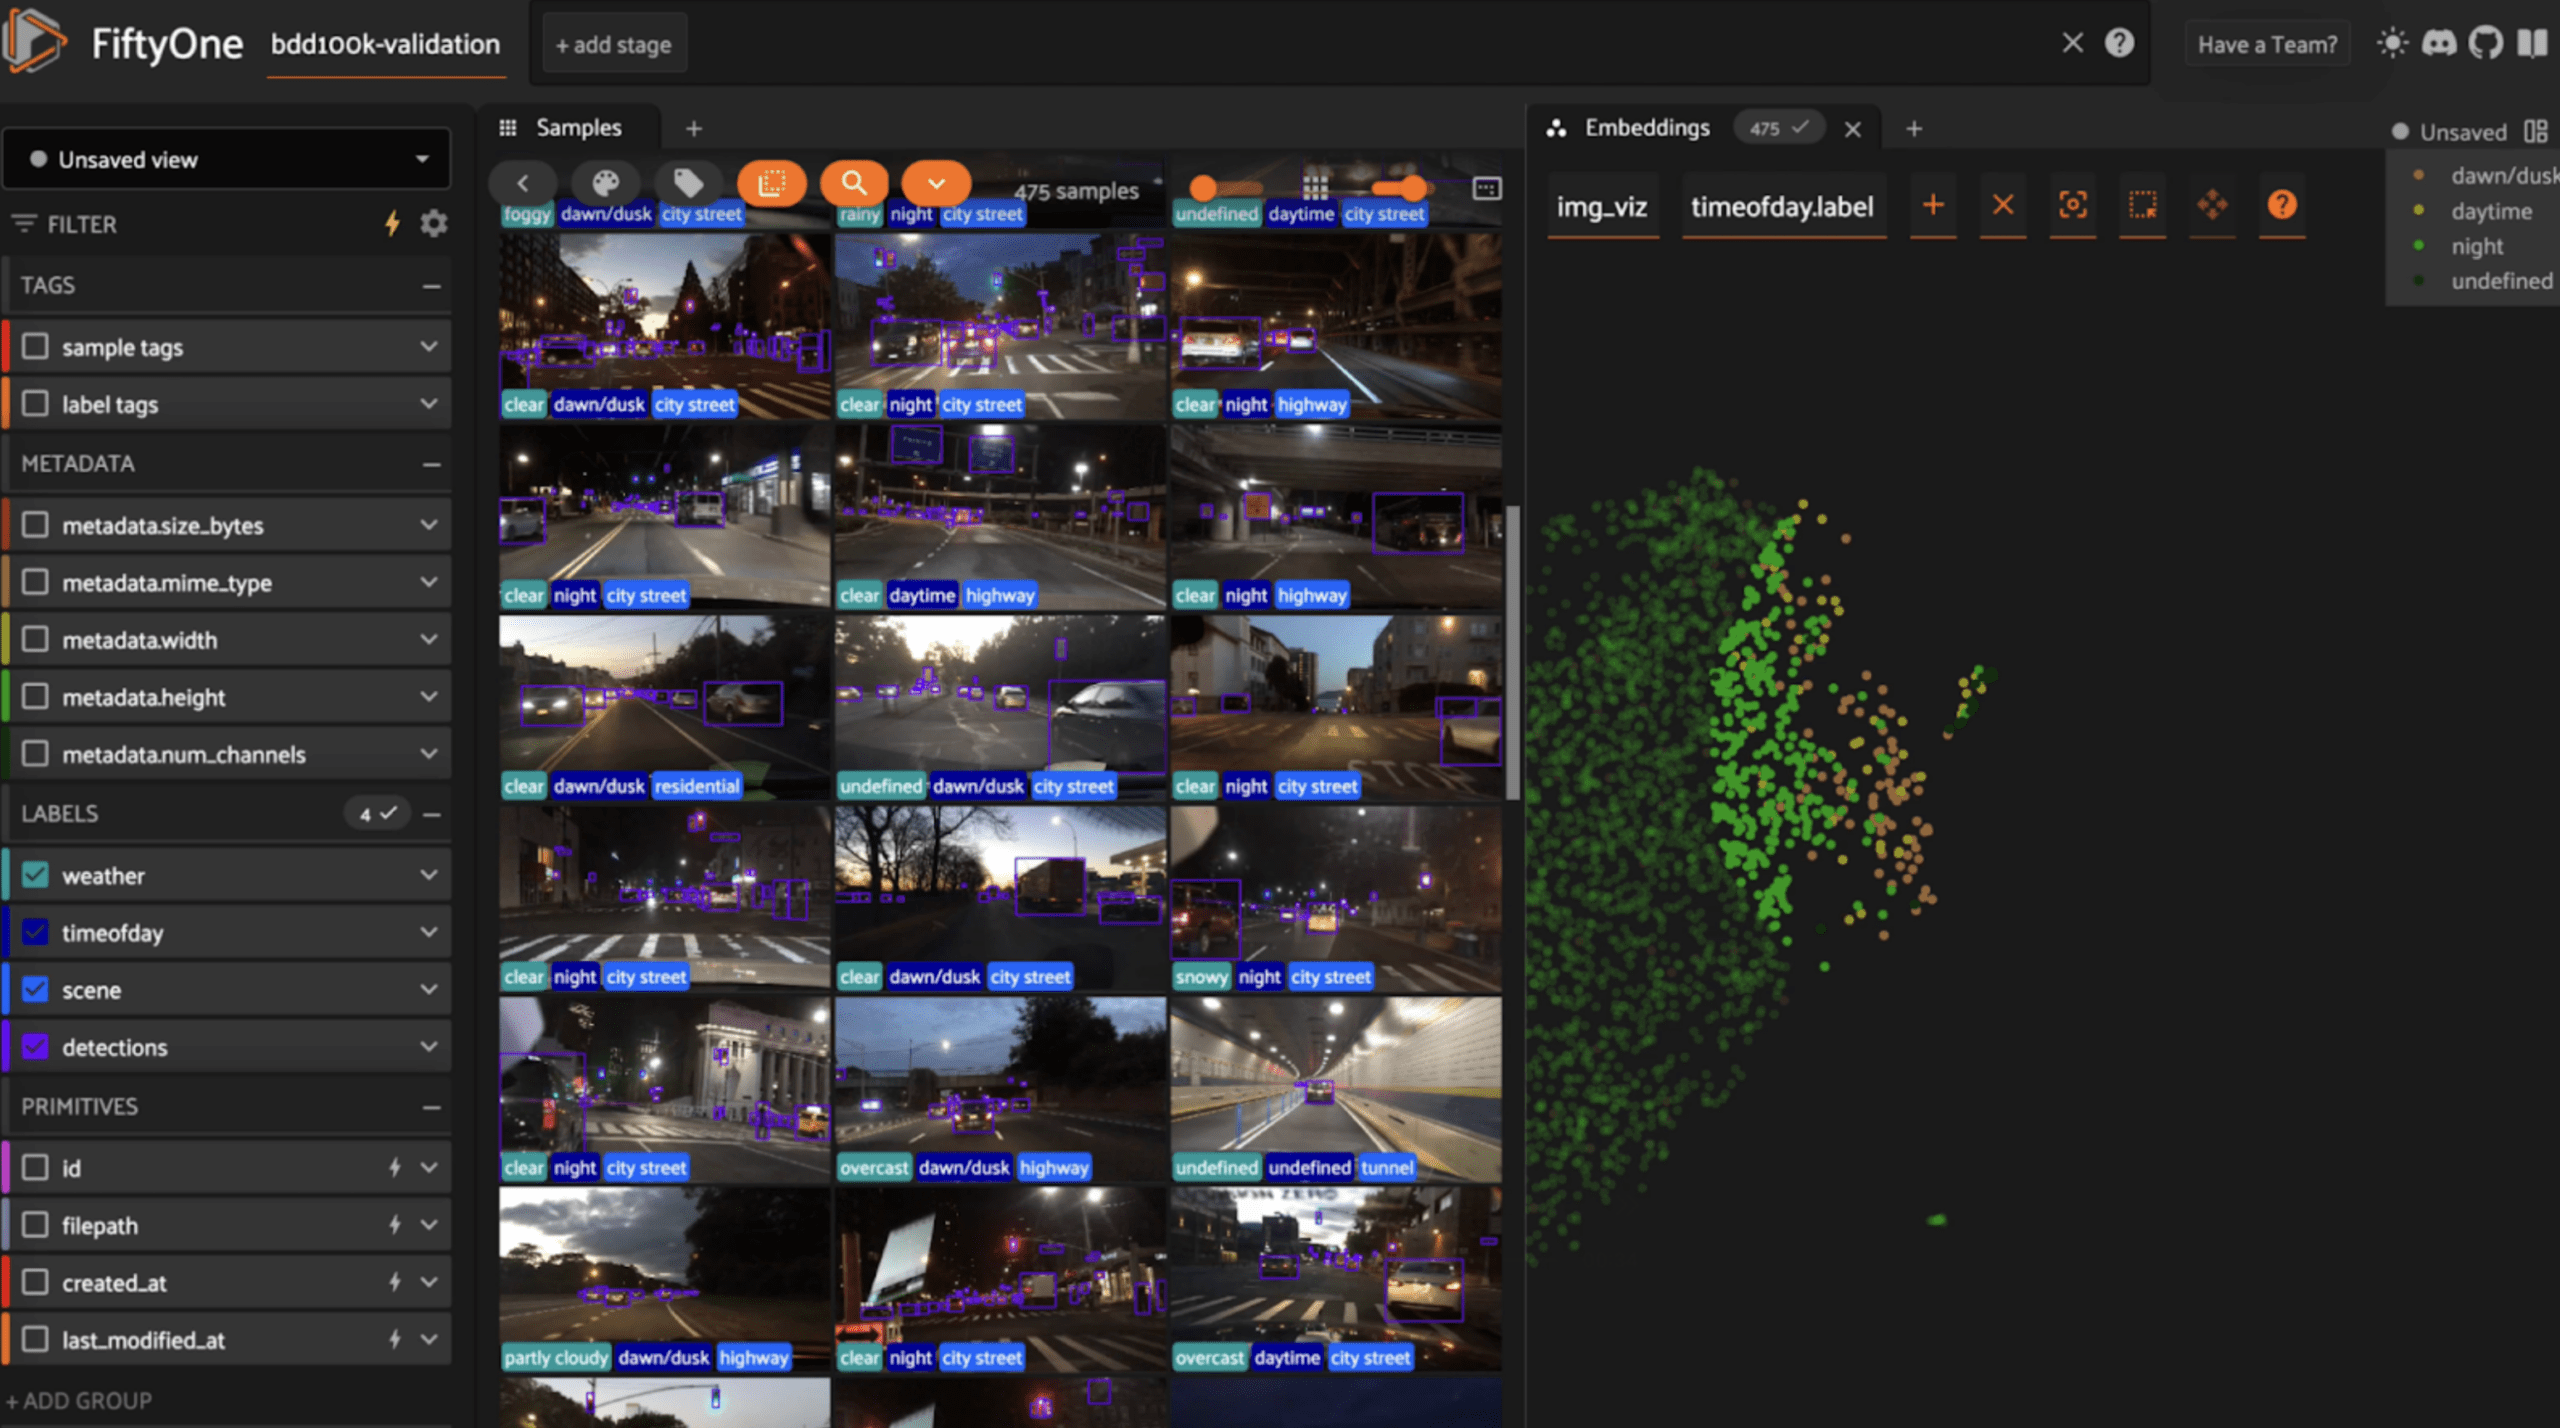Click the back arrow in samples toolbar
The width and height of the screenshot is (2560, 1428).
pos(522,183)
